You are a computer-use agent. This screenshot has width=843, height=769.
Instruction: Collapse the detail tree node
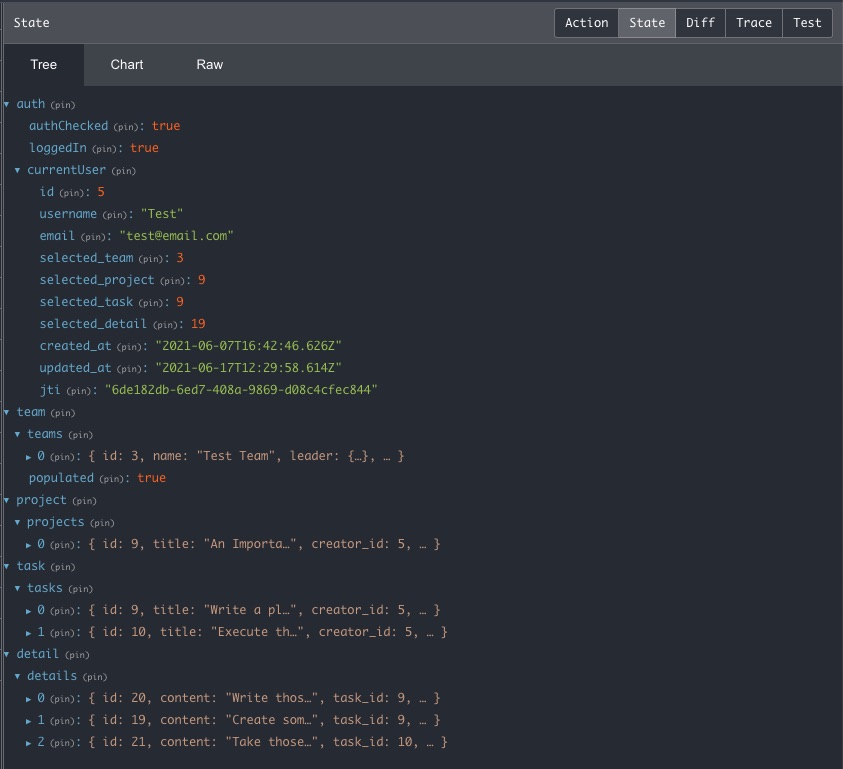[8, 653]
